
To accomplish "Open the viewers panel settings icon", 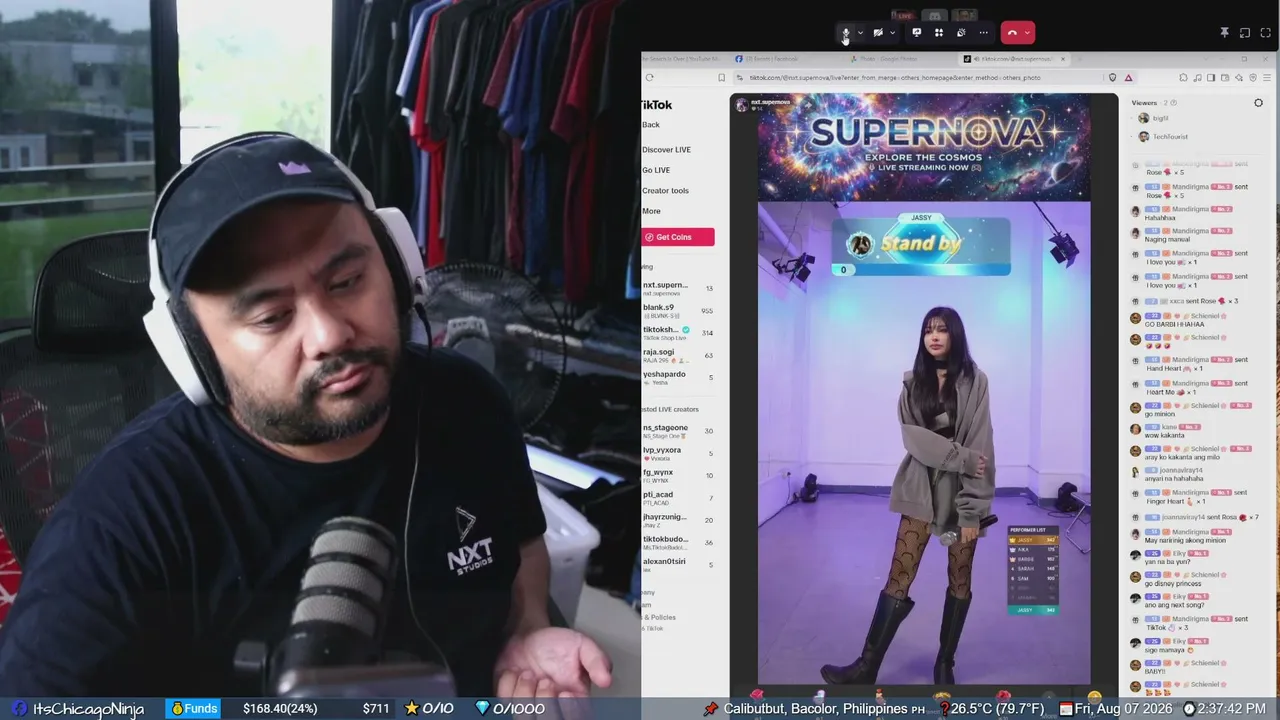I will pos(1258,103).
